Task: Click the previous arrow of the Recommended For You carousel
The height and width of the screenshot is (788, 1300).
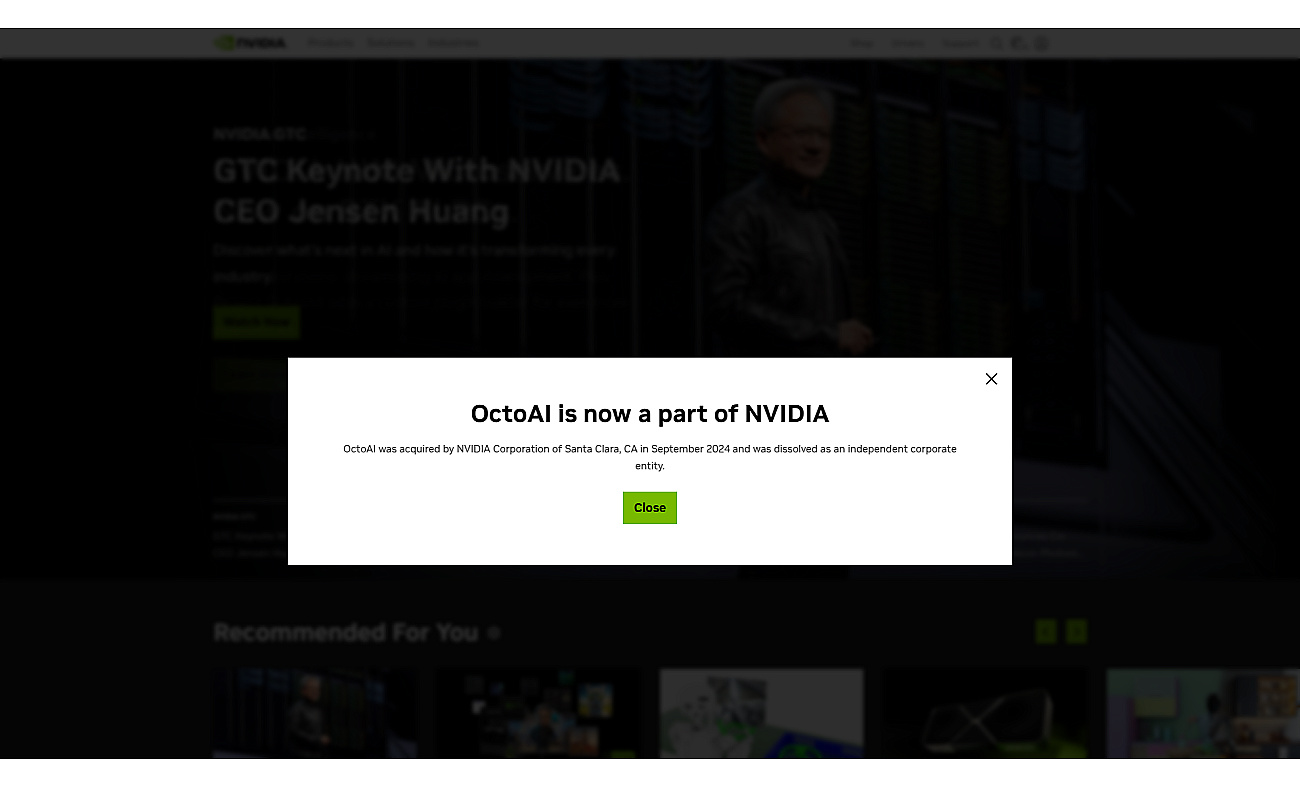Action: [1046, 632]
